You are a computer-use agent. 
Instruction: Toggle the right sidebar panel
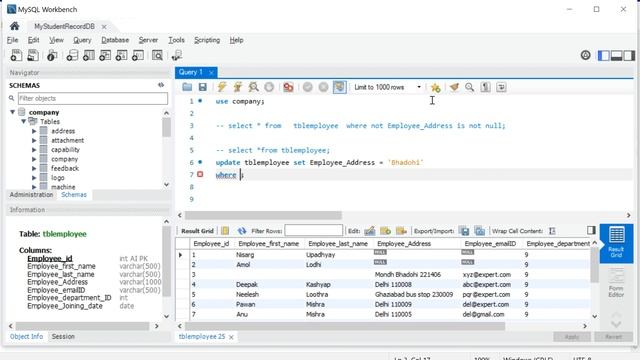pos(629,56)
